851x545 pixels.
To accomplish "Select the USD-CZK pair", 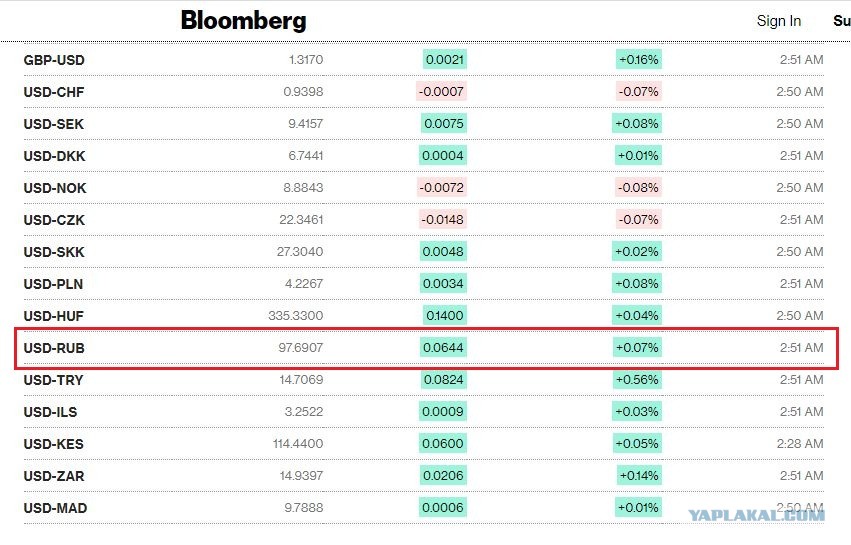I will point(54,220).
